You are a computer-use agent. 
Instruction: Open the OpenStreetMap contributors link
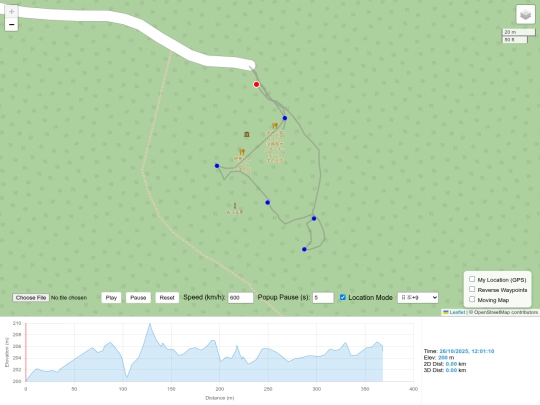(x=506, y=312)
